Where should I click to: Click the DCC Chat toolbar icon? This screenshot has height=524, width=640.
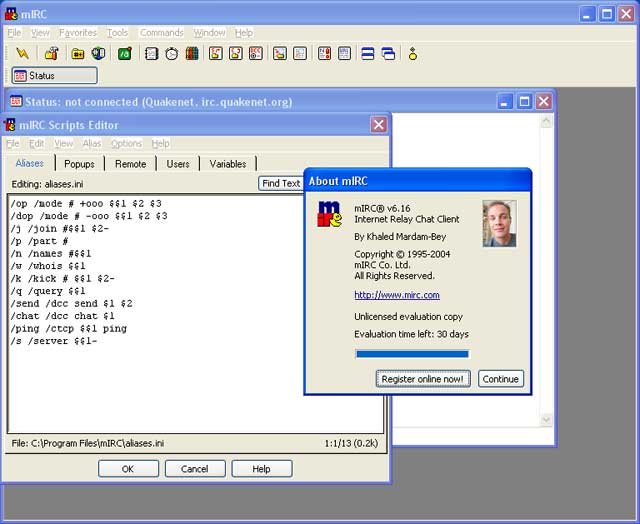[x=236, y=53]
